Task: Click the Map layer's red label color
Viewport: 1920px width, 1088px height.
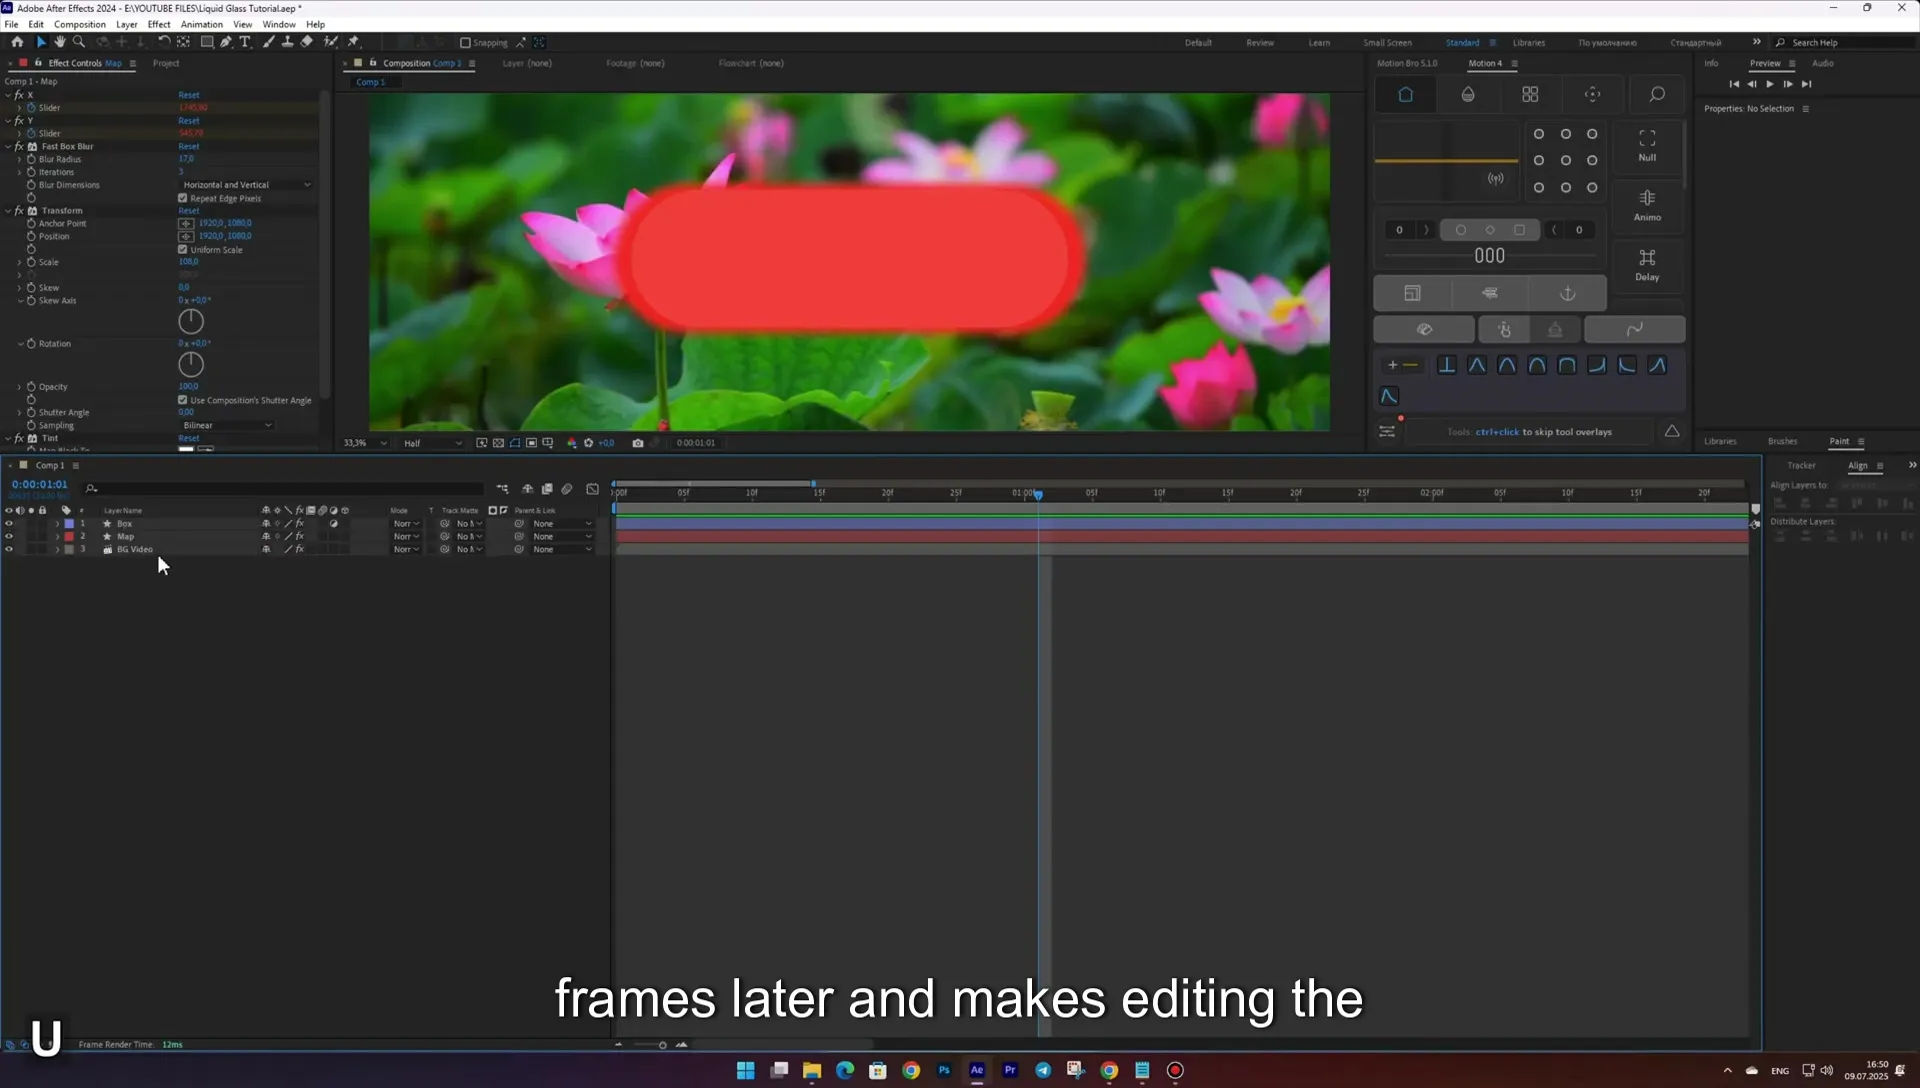Action: [69, 537]
